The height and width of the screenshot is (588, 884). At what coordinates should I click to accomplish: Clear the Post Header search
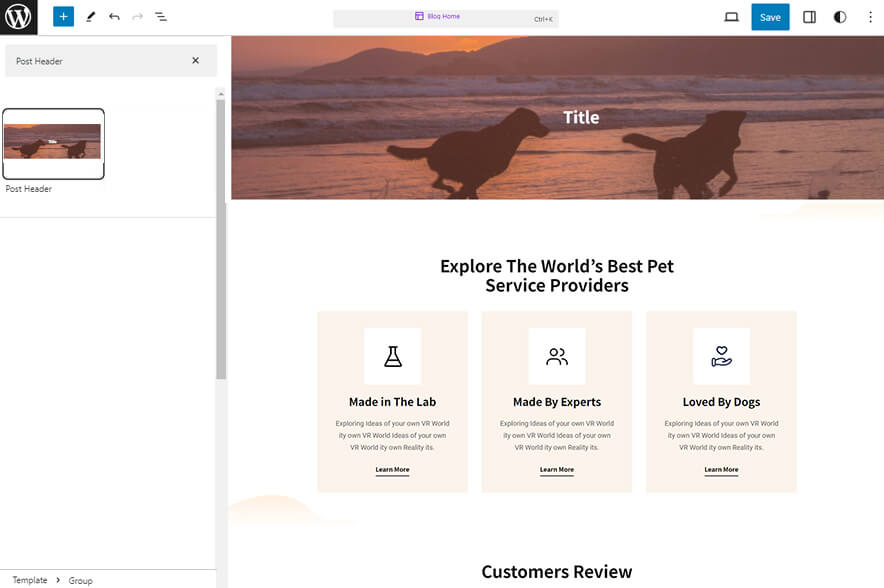pyautogui.click(x=196, y=61)
